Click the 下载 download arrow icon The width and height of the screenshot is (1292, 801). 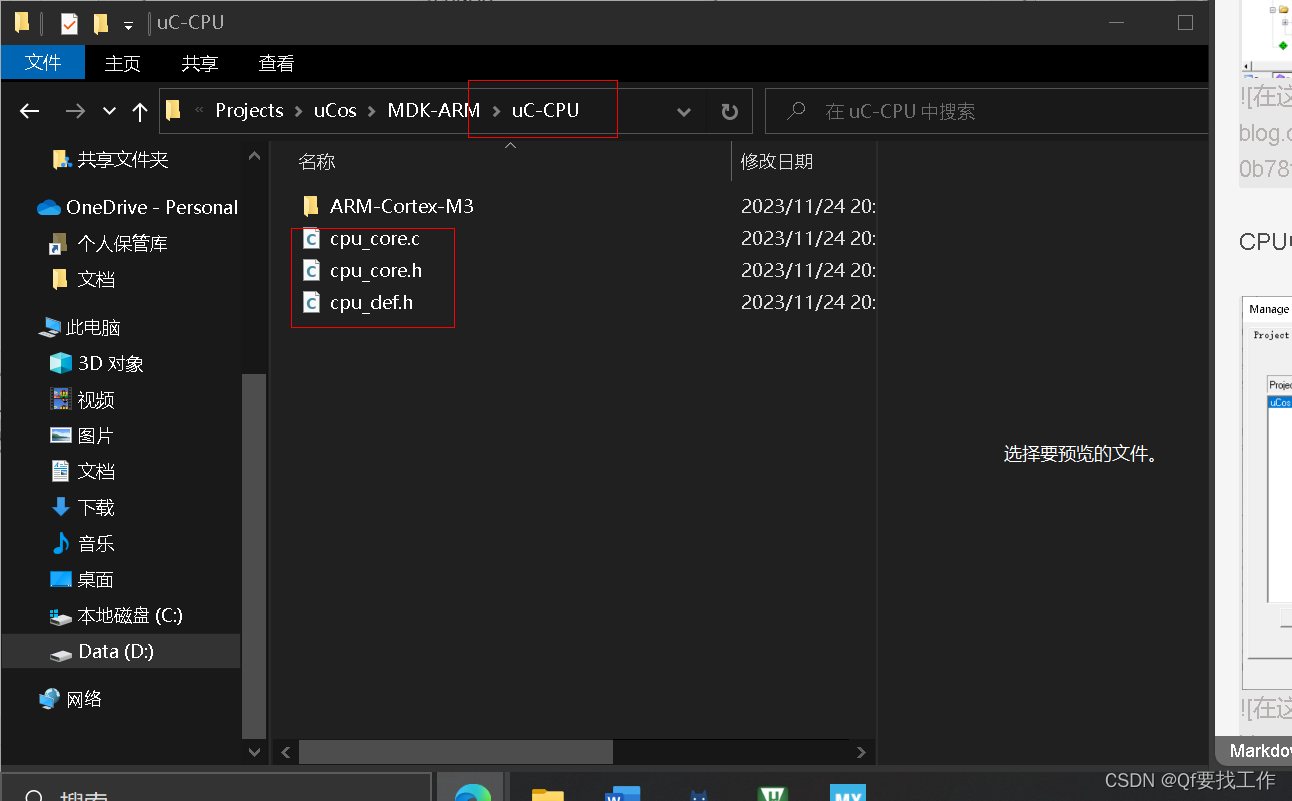(60, 507)
